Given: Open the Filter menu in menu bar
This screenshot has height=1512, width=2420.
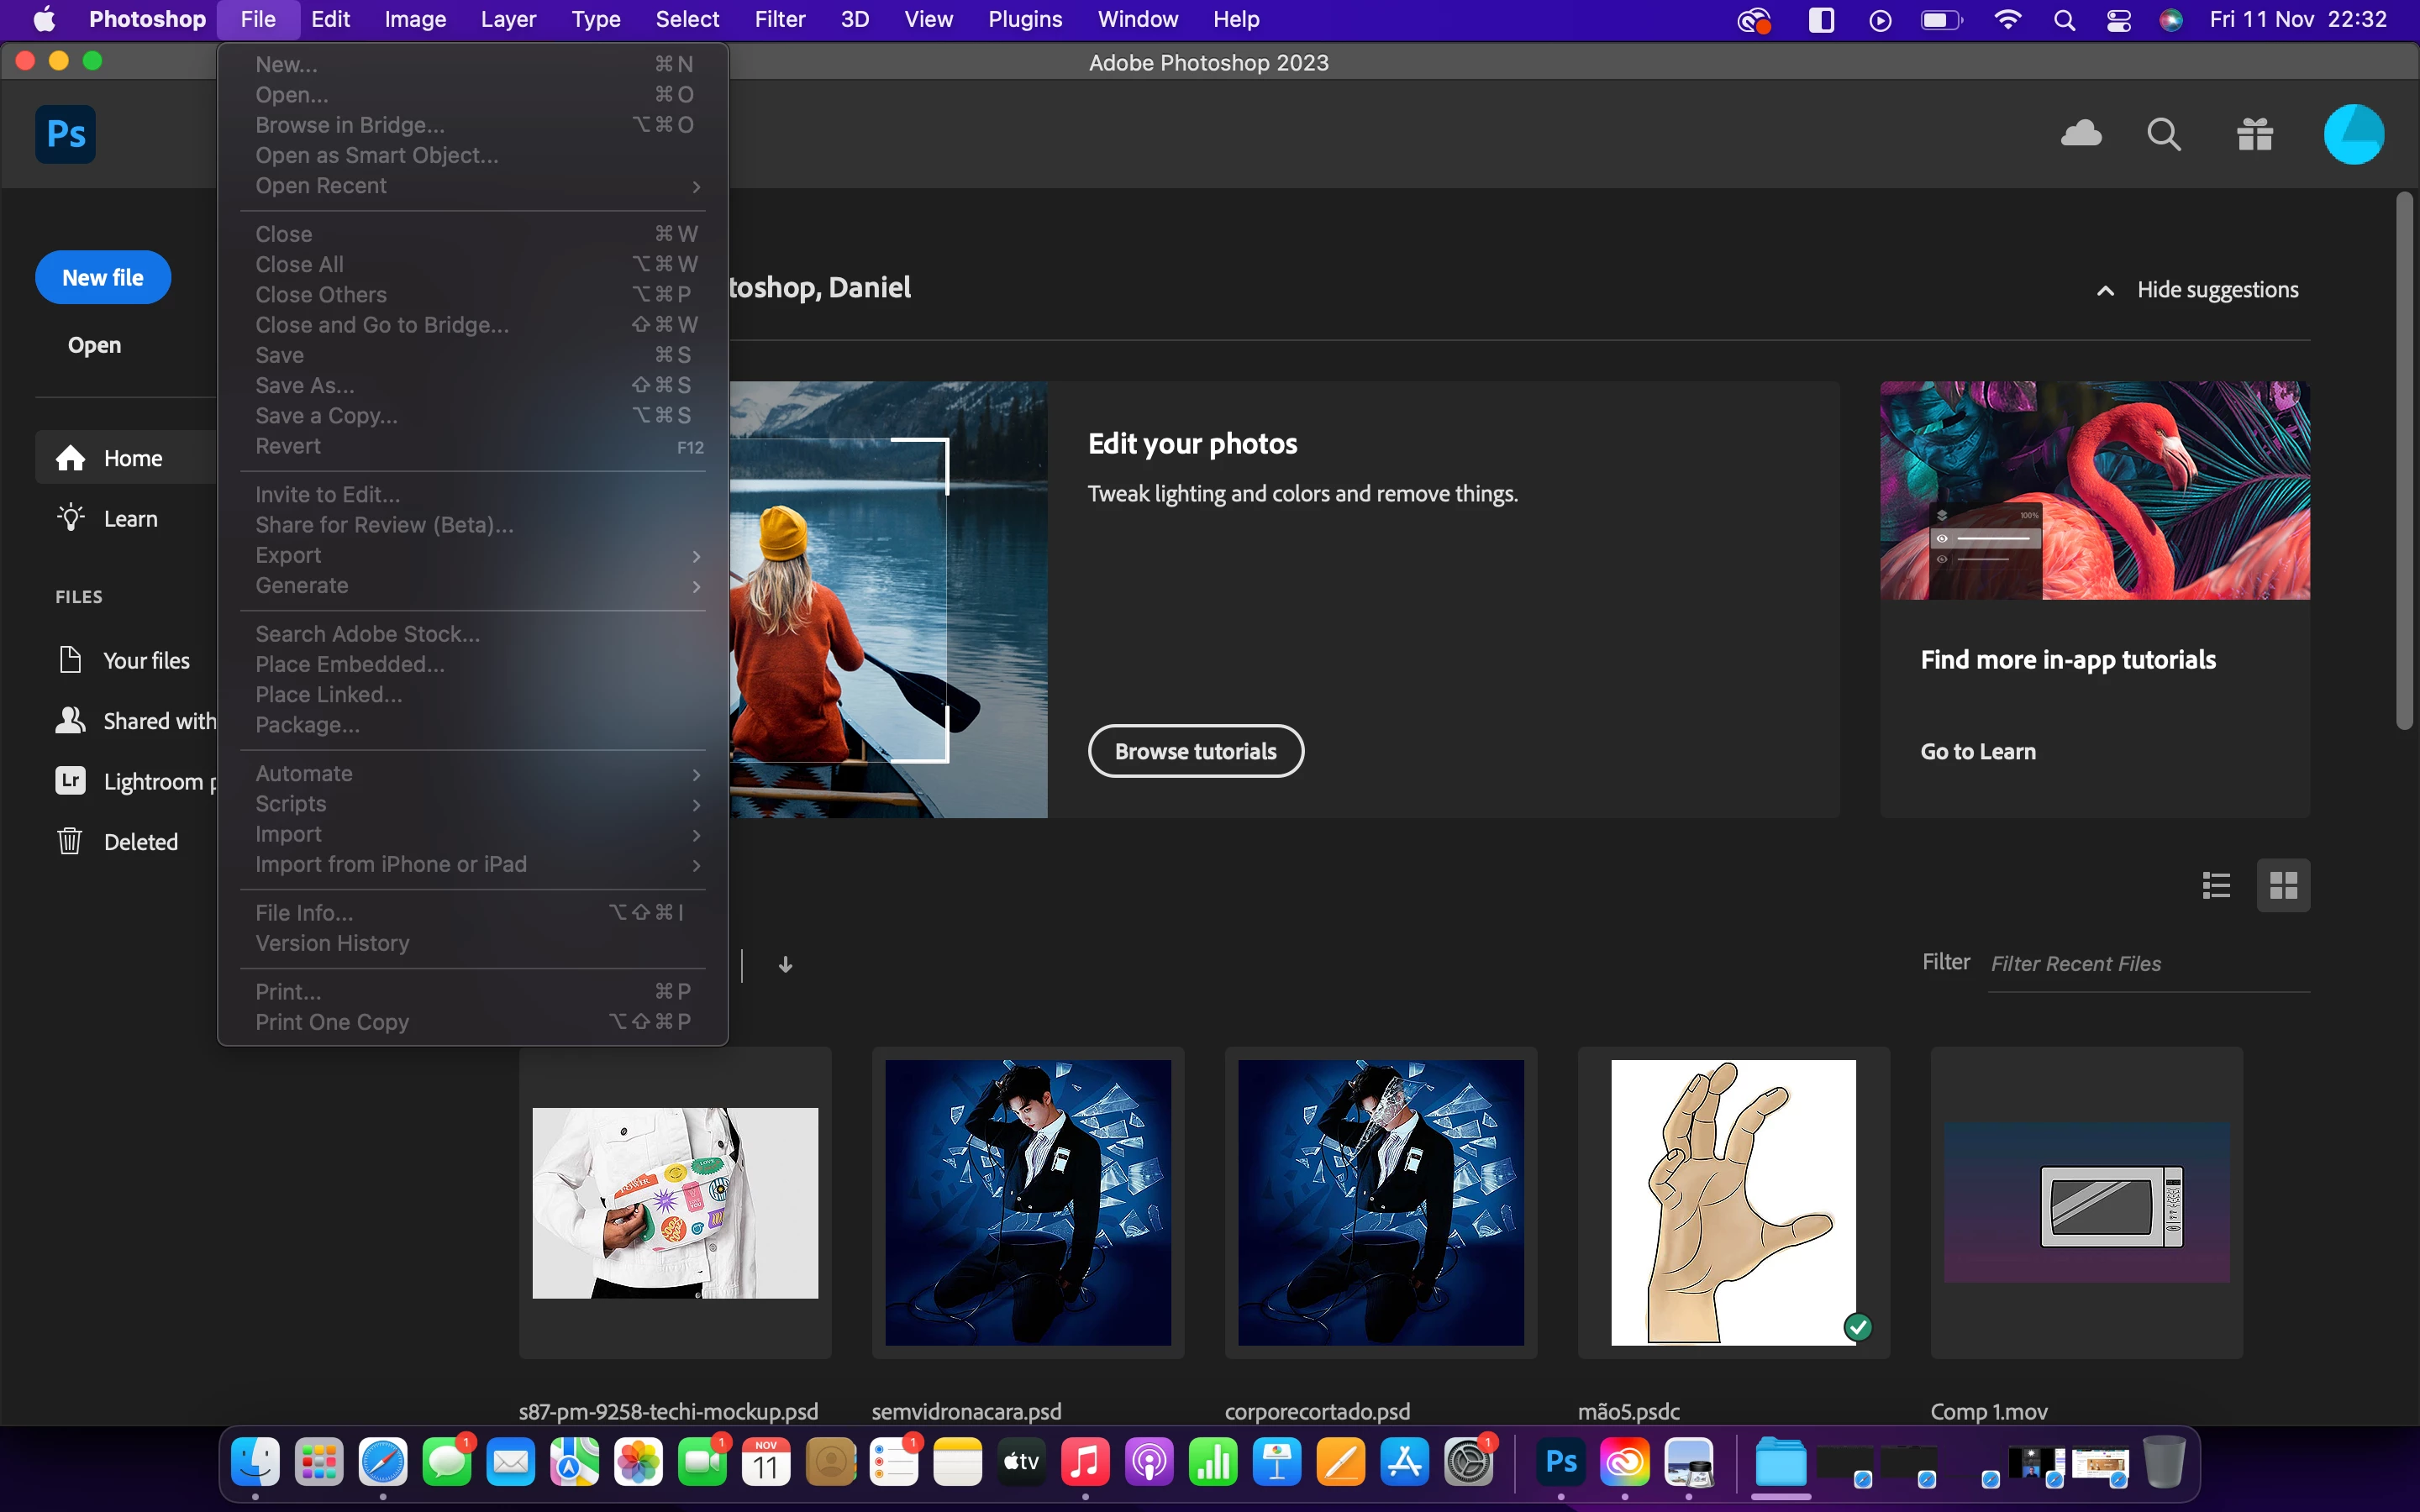Looking at the screenshot, I should (x=779, y=19).
